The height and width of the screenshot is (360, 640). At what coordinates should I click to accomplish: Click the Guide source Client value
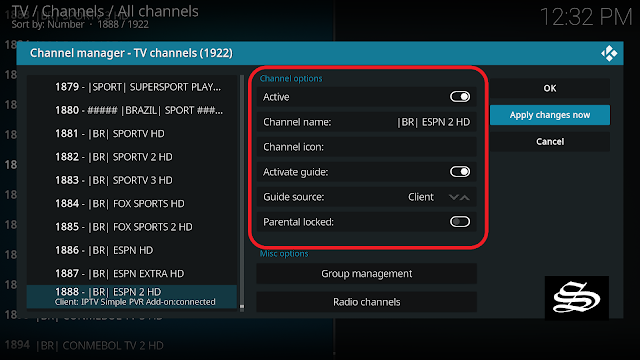(x=420, y=197)
